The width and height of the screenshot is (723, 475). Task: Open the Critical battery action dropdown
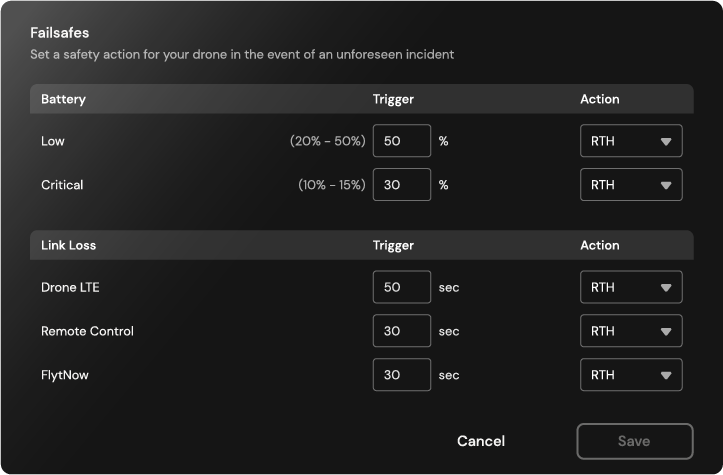click(631, 185)
